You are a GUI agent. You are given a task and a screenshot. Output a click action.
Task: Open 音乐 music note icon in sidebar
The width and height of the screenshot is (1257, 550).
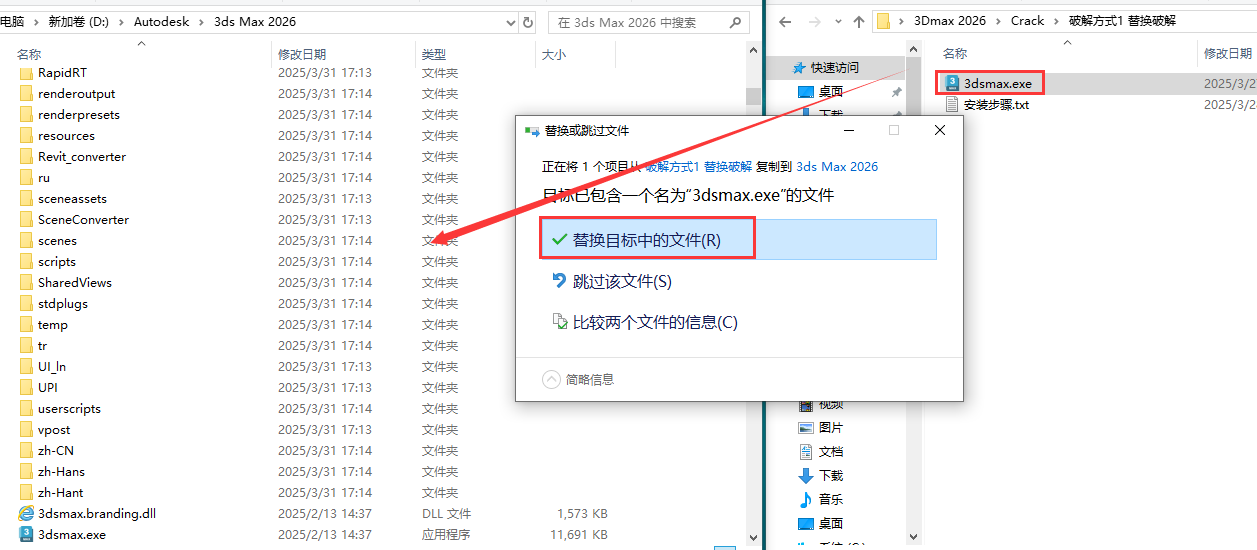tap(806, 499)
